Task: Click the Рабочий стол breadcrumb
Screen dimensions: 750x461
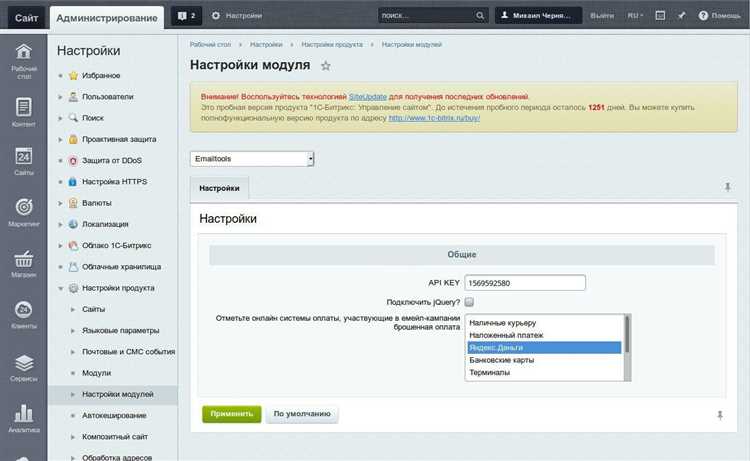Action: pyautogui.click(x=210, y=44)
